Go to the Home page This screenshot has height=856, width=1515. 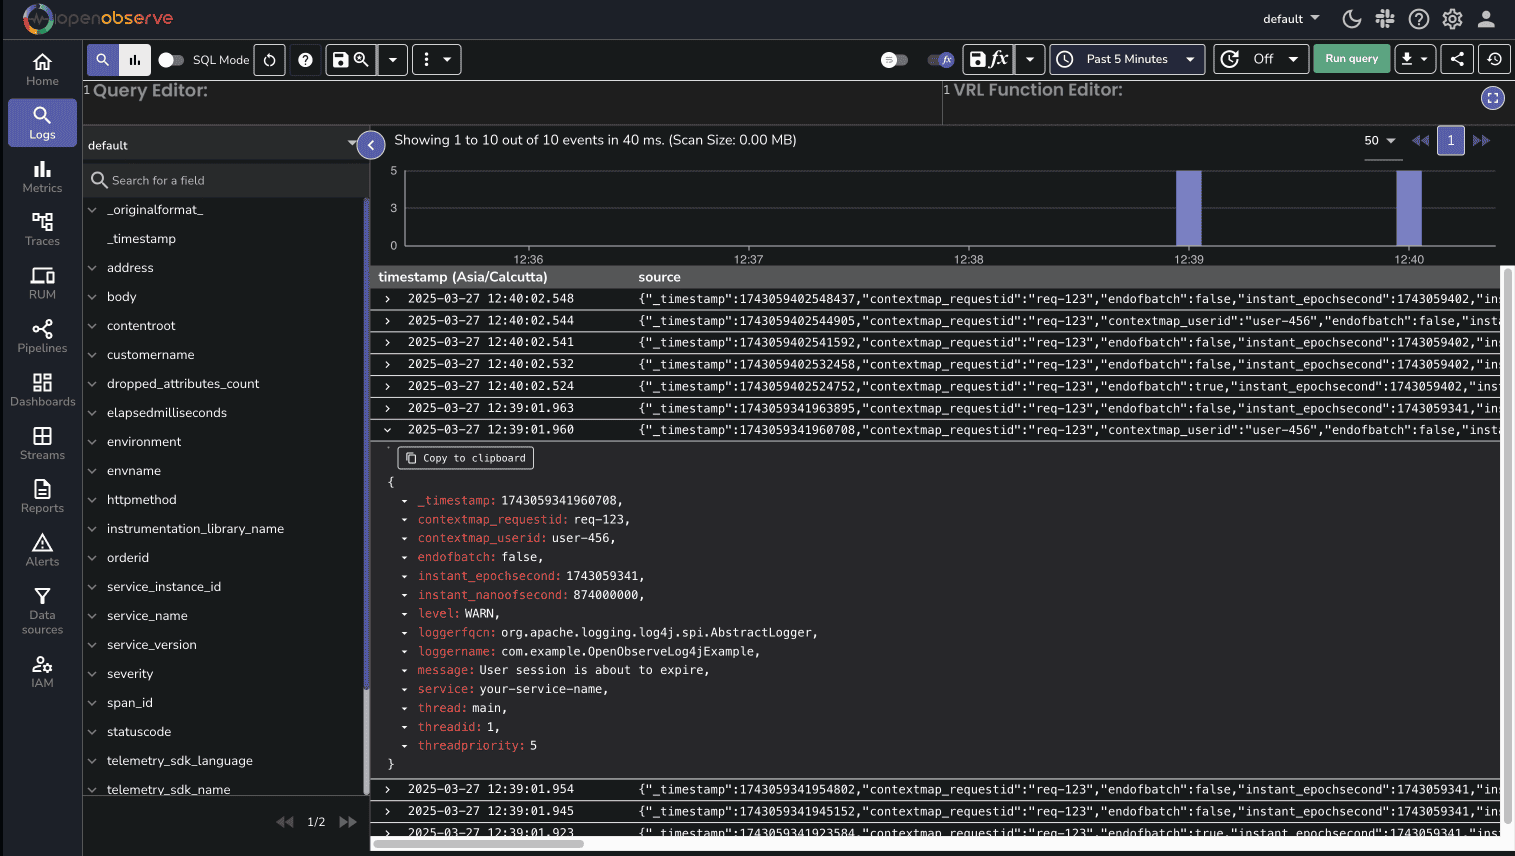[41, 68]
